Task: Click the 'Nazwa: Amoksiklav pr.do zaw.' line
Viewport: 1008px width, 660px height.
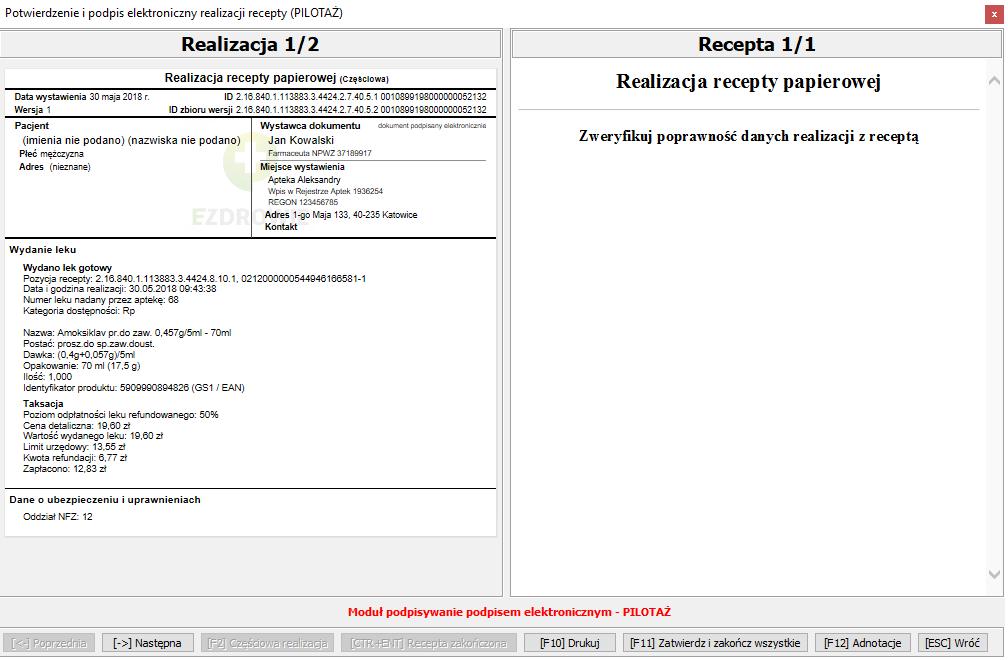Action: (x=127, y=333)
